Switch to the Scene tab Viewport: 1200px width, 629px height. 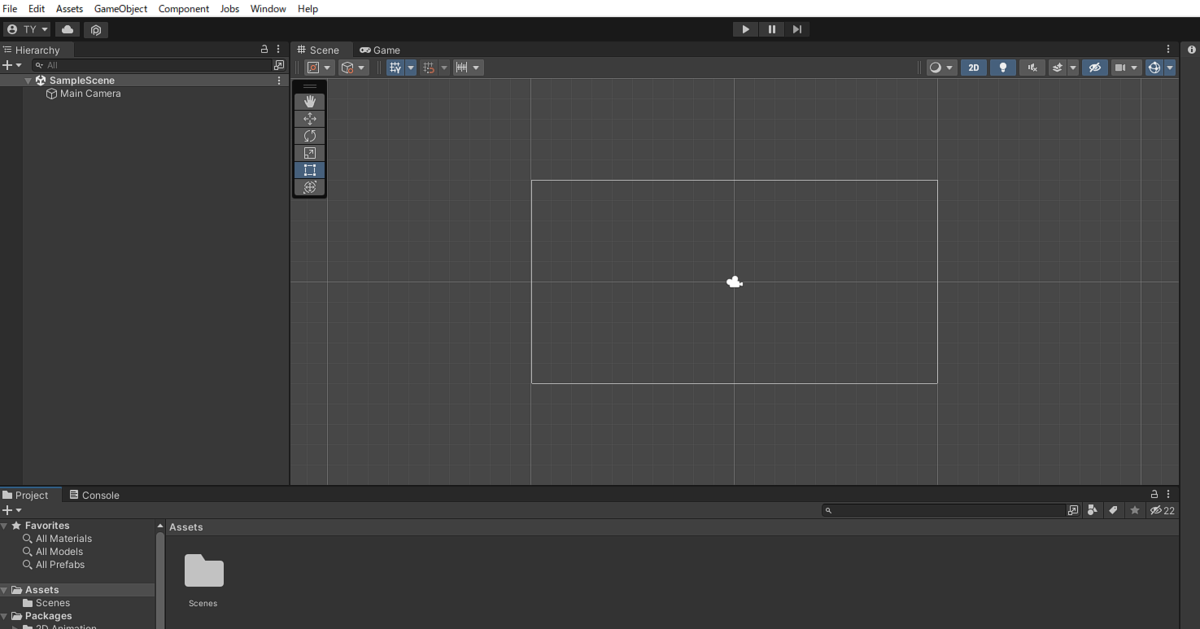318,49
